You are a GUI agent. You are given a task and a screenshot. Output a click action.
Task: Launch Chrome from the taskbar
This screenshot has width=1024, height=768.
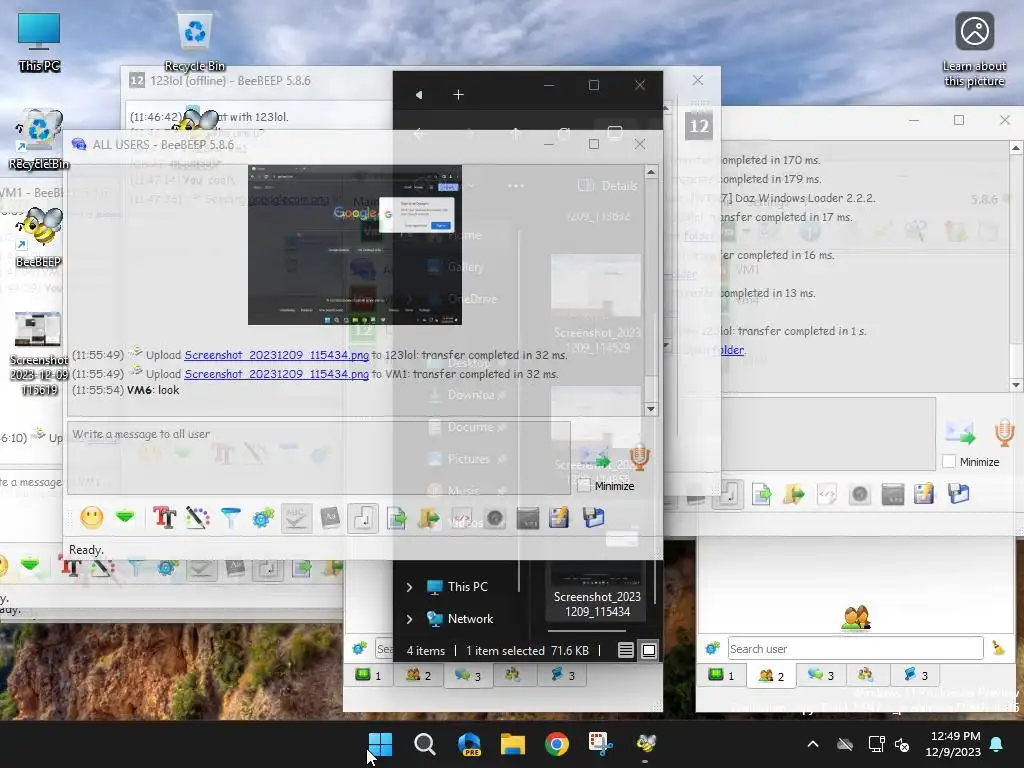[556, 744]
